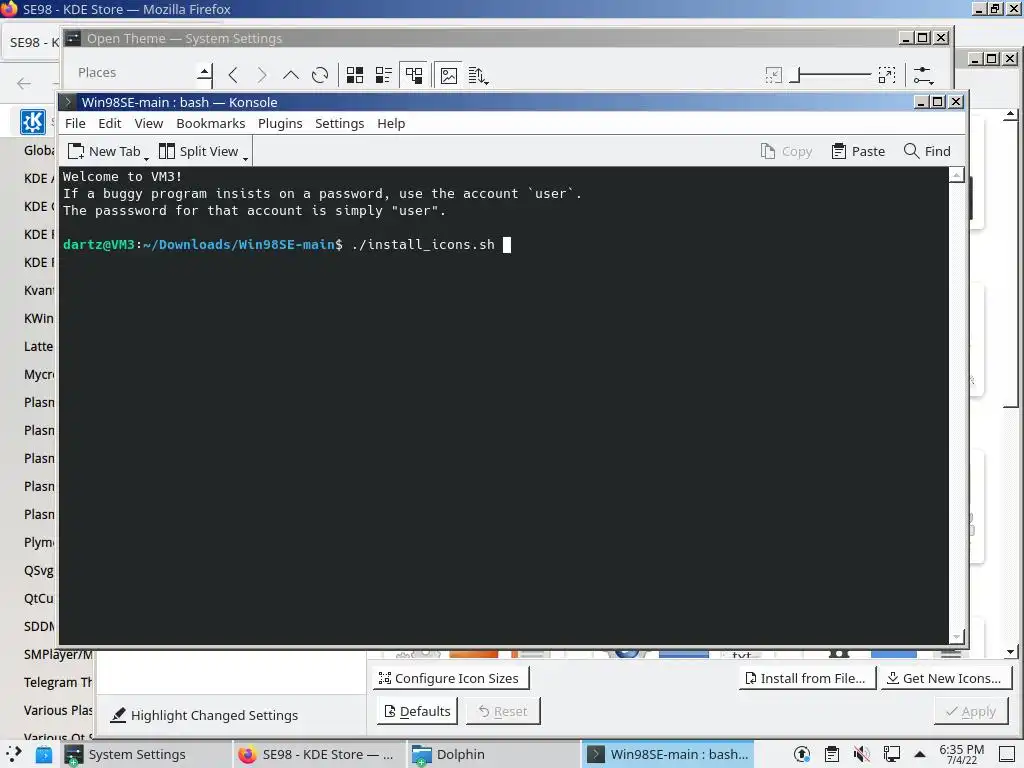Click zoom out icon in Open Theme
1024x768 pixels.
(x=773, y=75)
